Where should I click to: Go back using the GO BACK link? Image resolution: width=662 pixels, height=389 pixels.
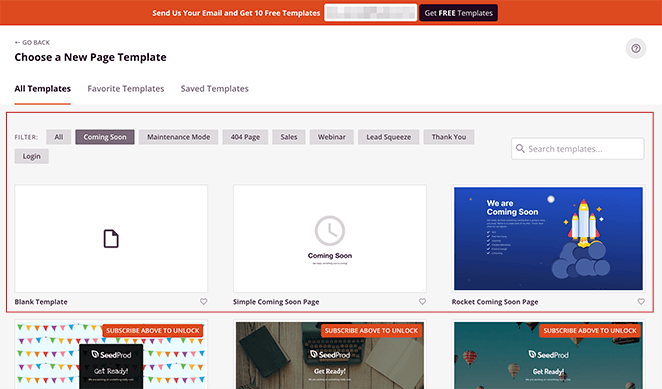click(x=32, y=42)
